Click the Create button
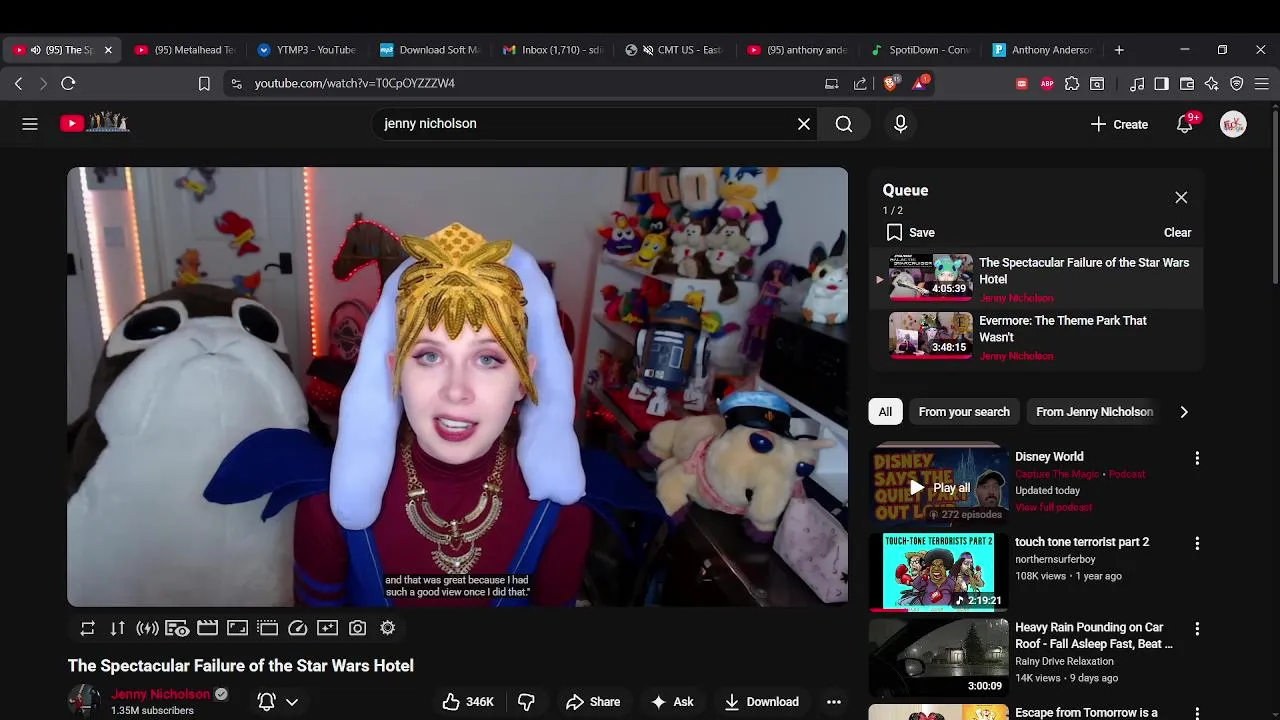The height and width of the screenshot is (720, 1280). click(x=1119, y=124)
